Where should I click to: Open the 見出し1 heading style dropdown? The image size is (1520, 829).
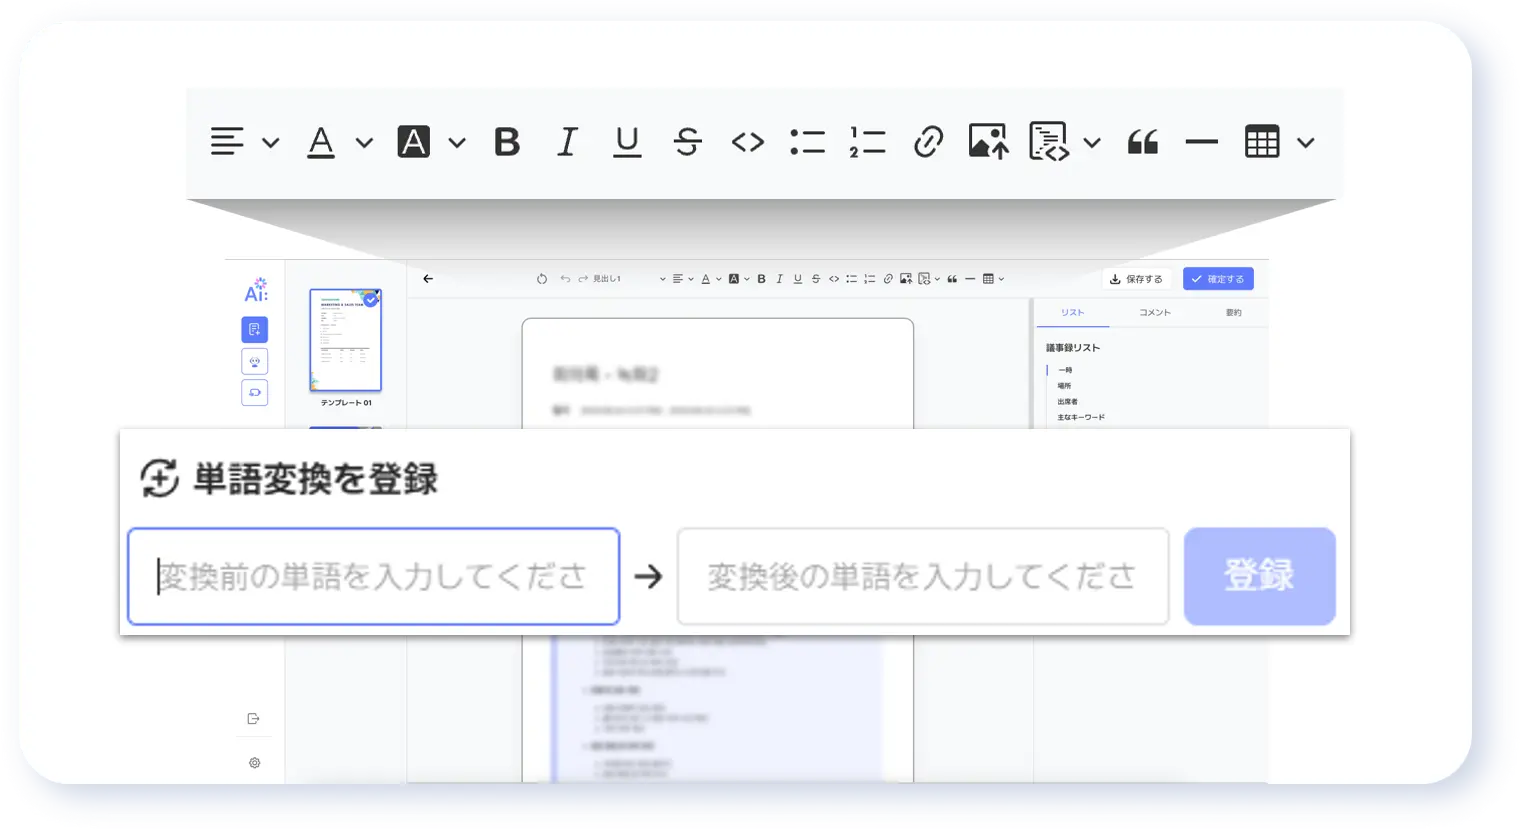click(629, 279)
